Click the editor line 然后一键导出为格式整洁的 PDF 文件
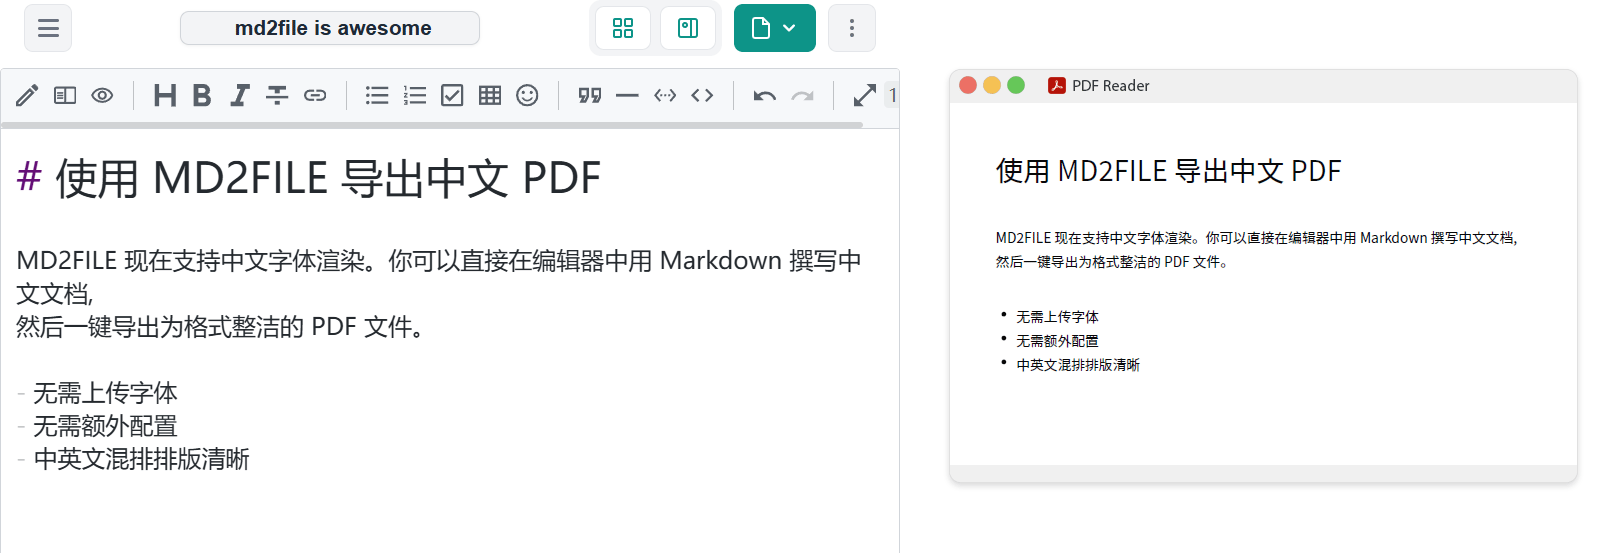The height and width of the screenshot is (553, 1597). [220, 327]
